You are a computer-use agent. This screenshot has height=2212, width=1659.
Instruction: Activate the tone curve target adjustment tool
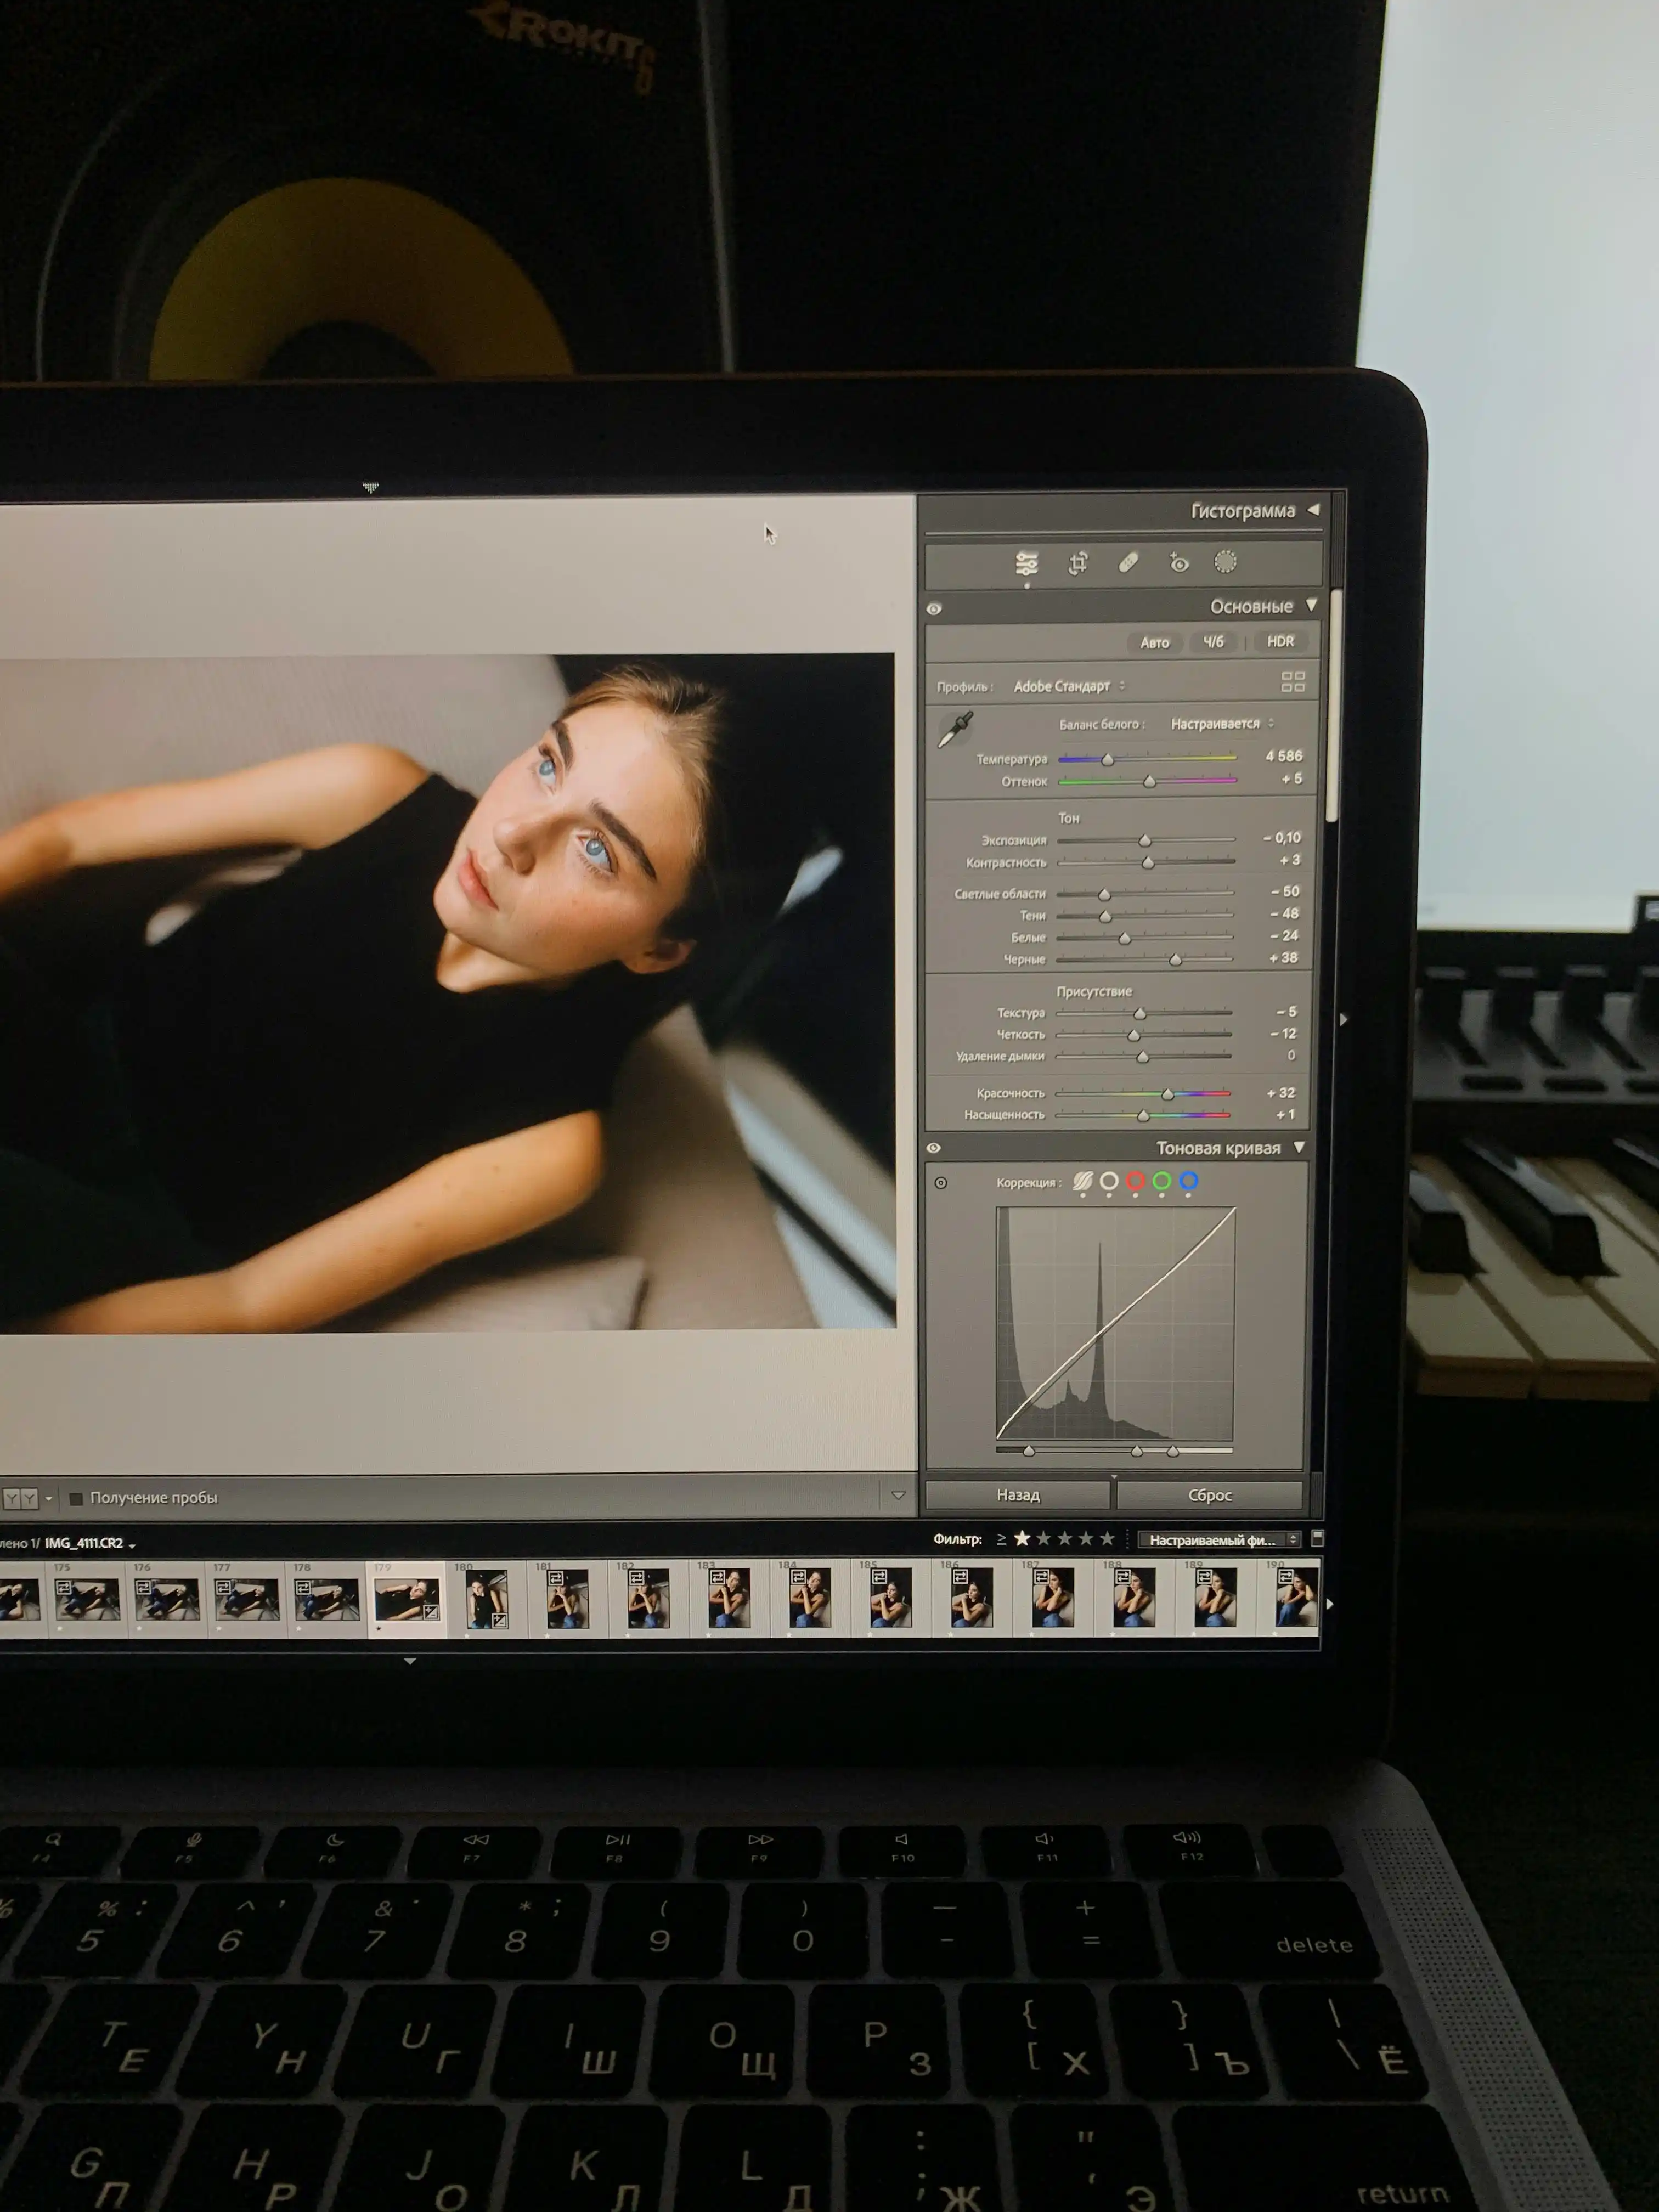point(941,1183)
